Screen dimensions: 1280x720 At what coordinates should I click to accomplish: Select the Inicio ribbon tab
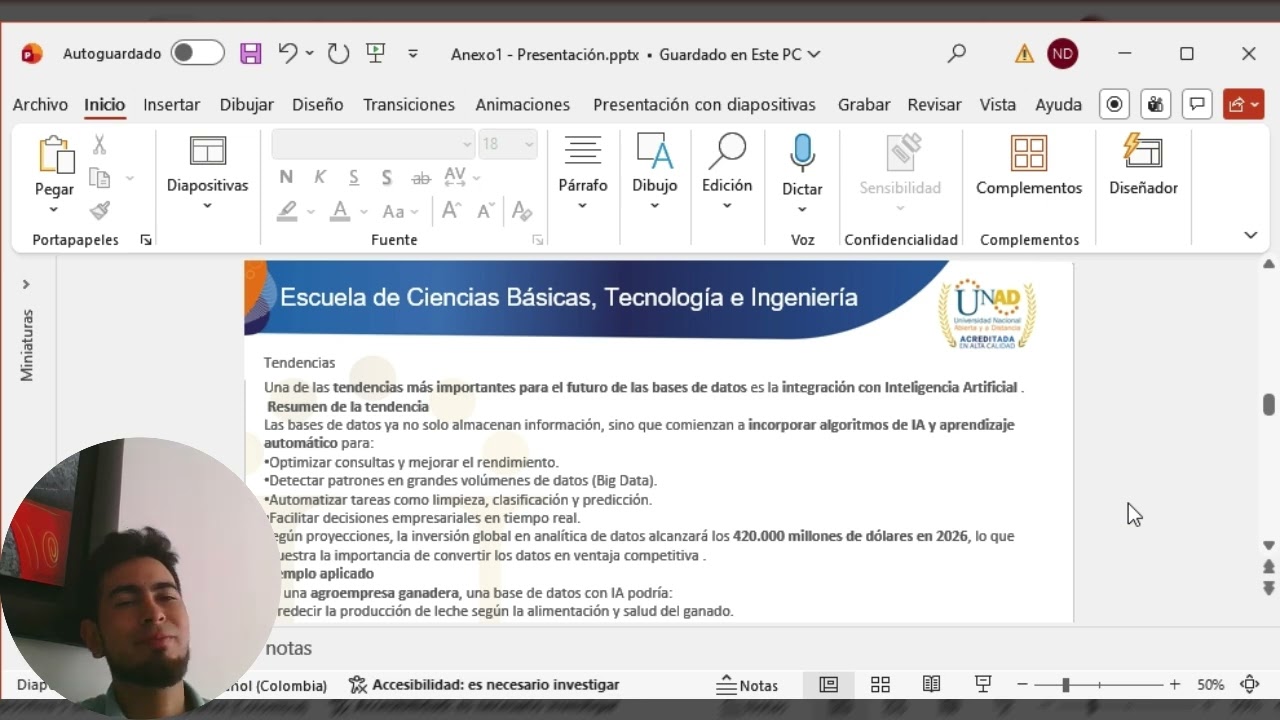pos(104,104)
